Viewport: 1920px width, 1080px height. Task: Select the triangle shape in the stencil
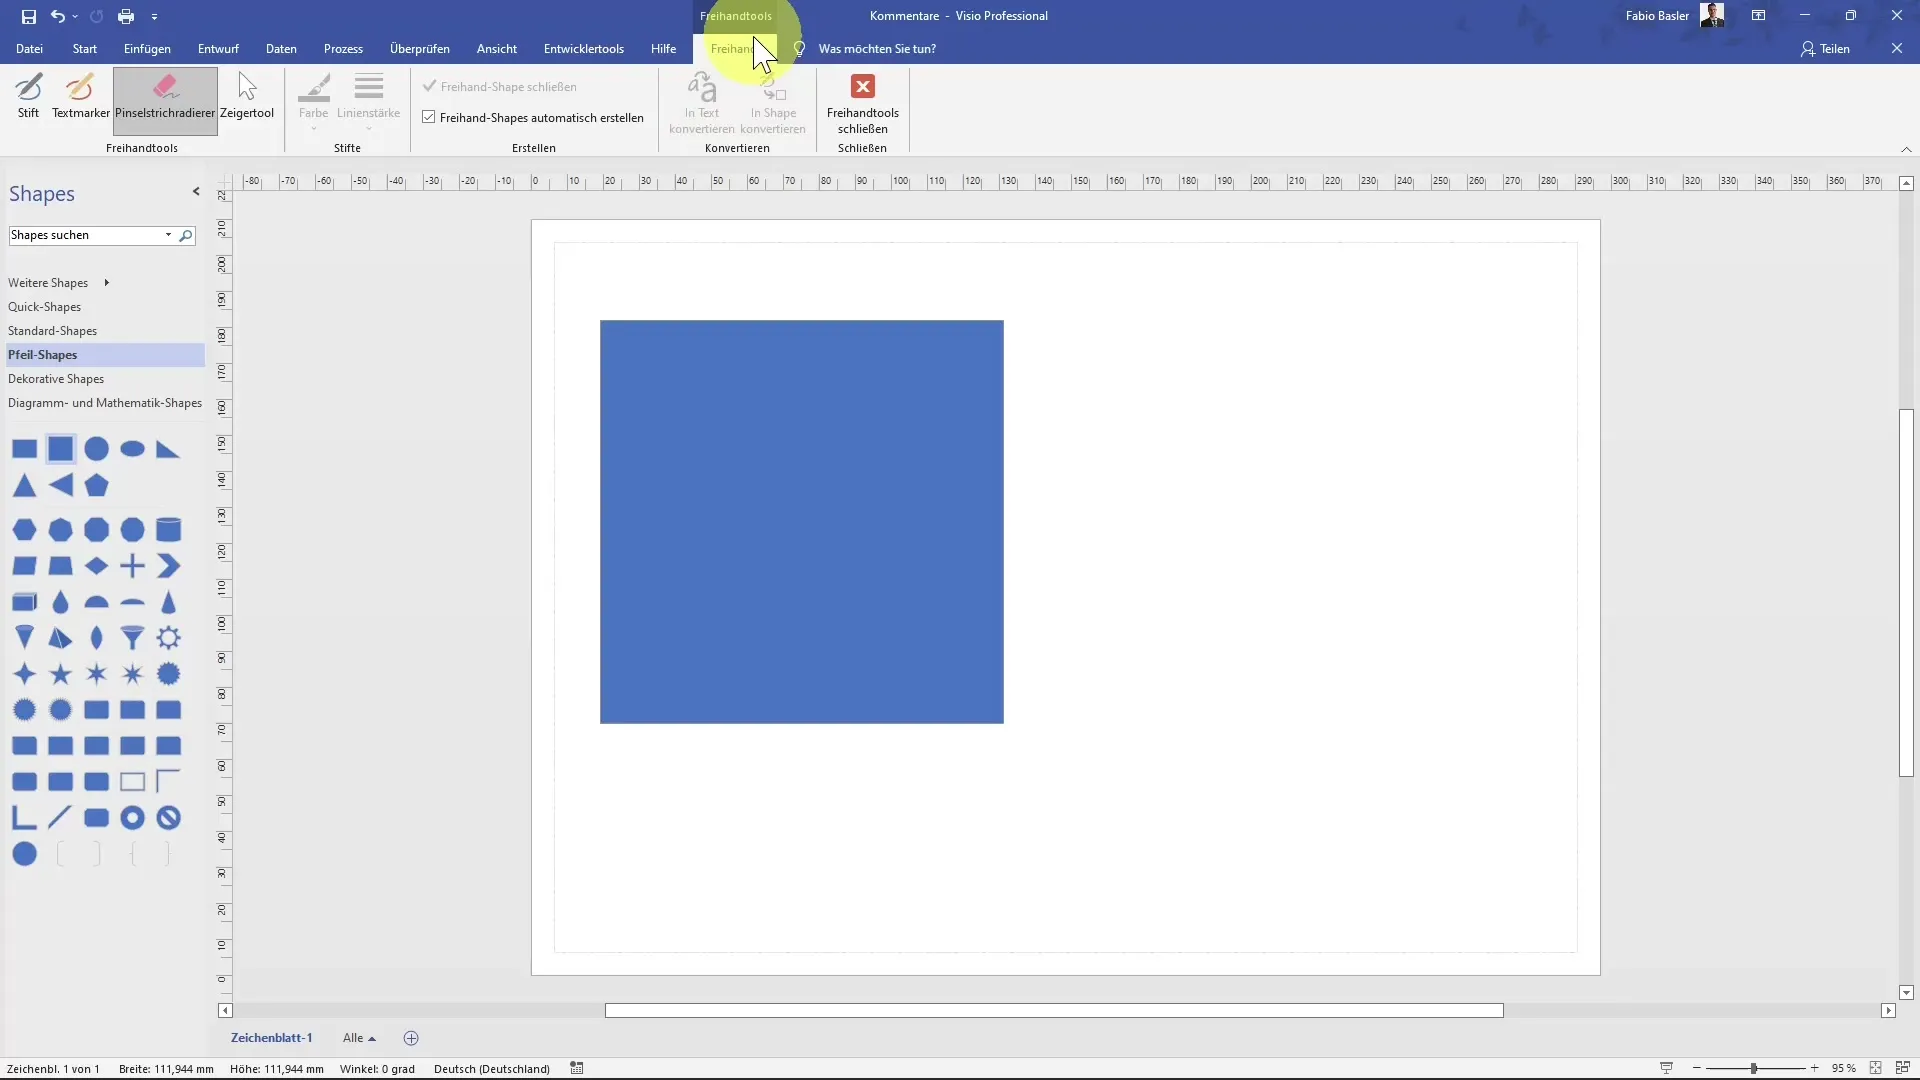click(x=25, y=485)
